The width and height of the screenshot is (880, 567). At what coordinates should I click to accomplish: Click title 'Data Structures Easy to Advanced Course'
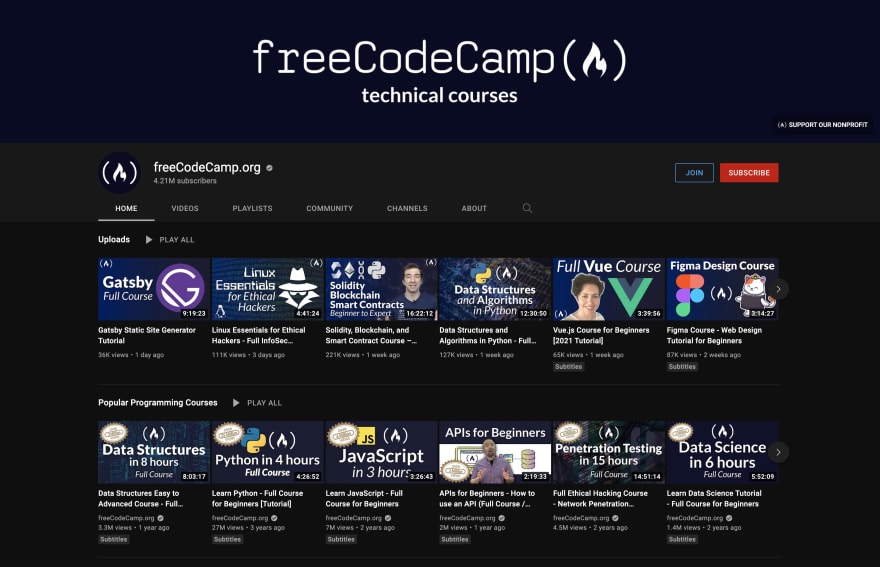coord(141,499)
